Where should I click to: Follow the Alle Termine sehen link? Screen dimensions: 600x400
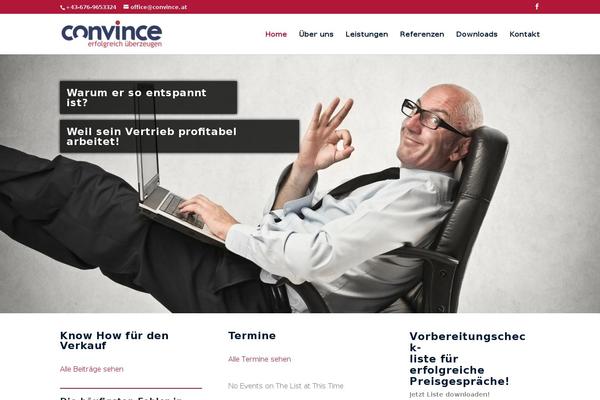click(x=259, y=359)
